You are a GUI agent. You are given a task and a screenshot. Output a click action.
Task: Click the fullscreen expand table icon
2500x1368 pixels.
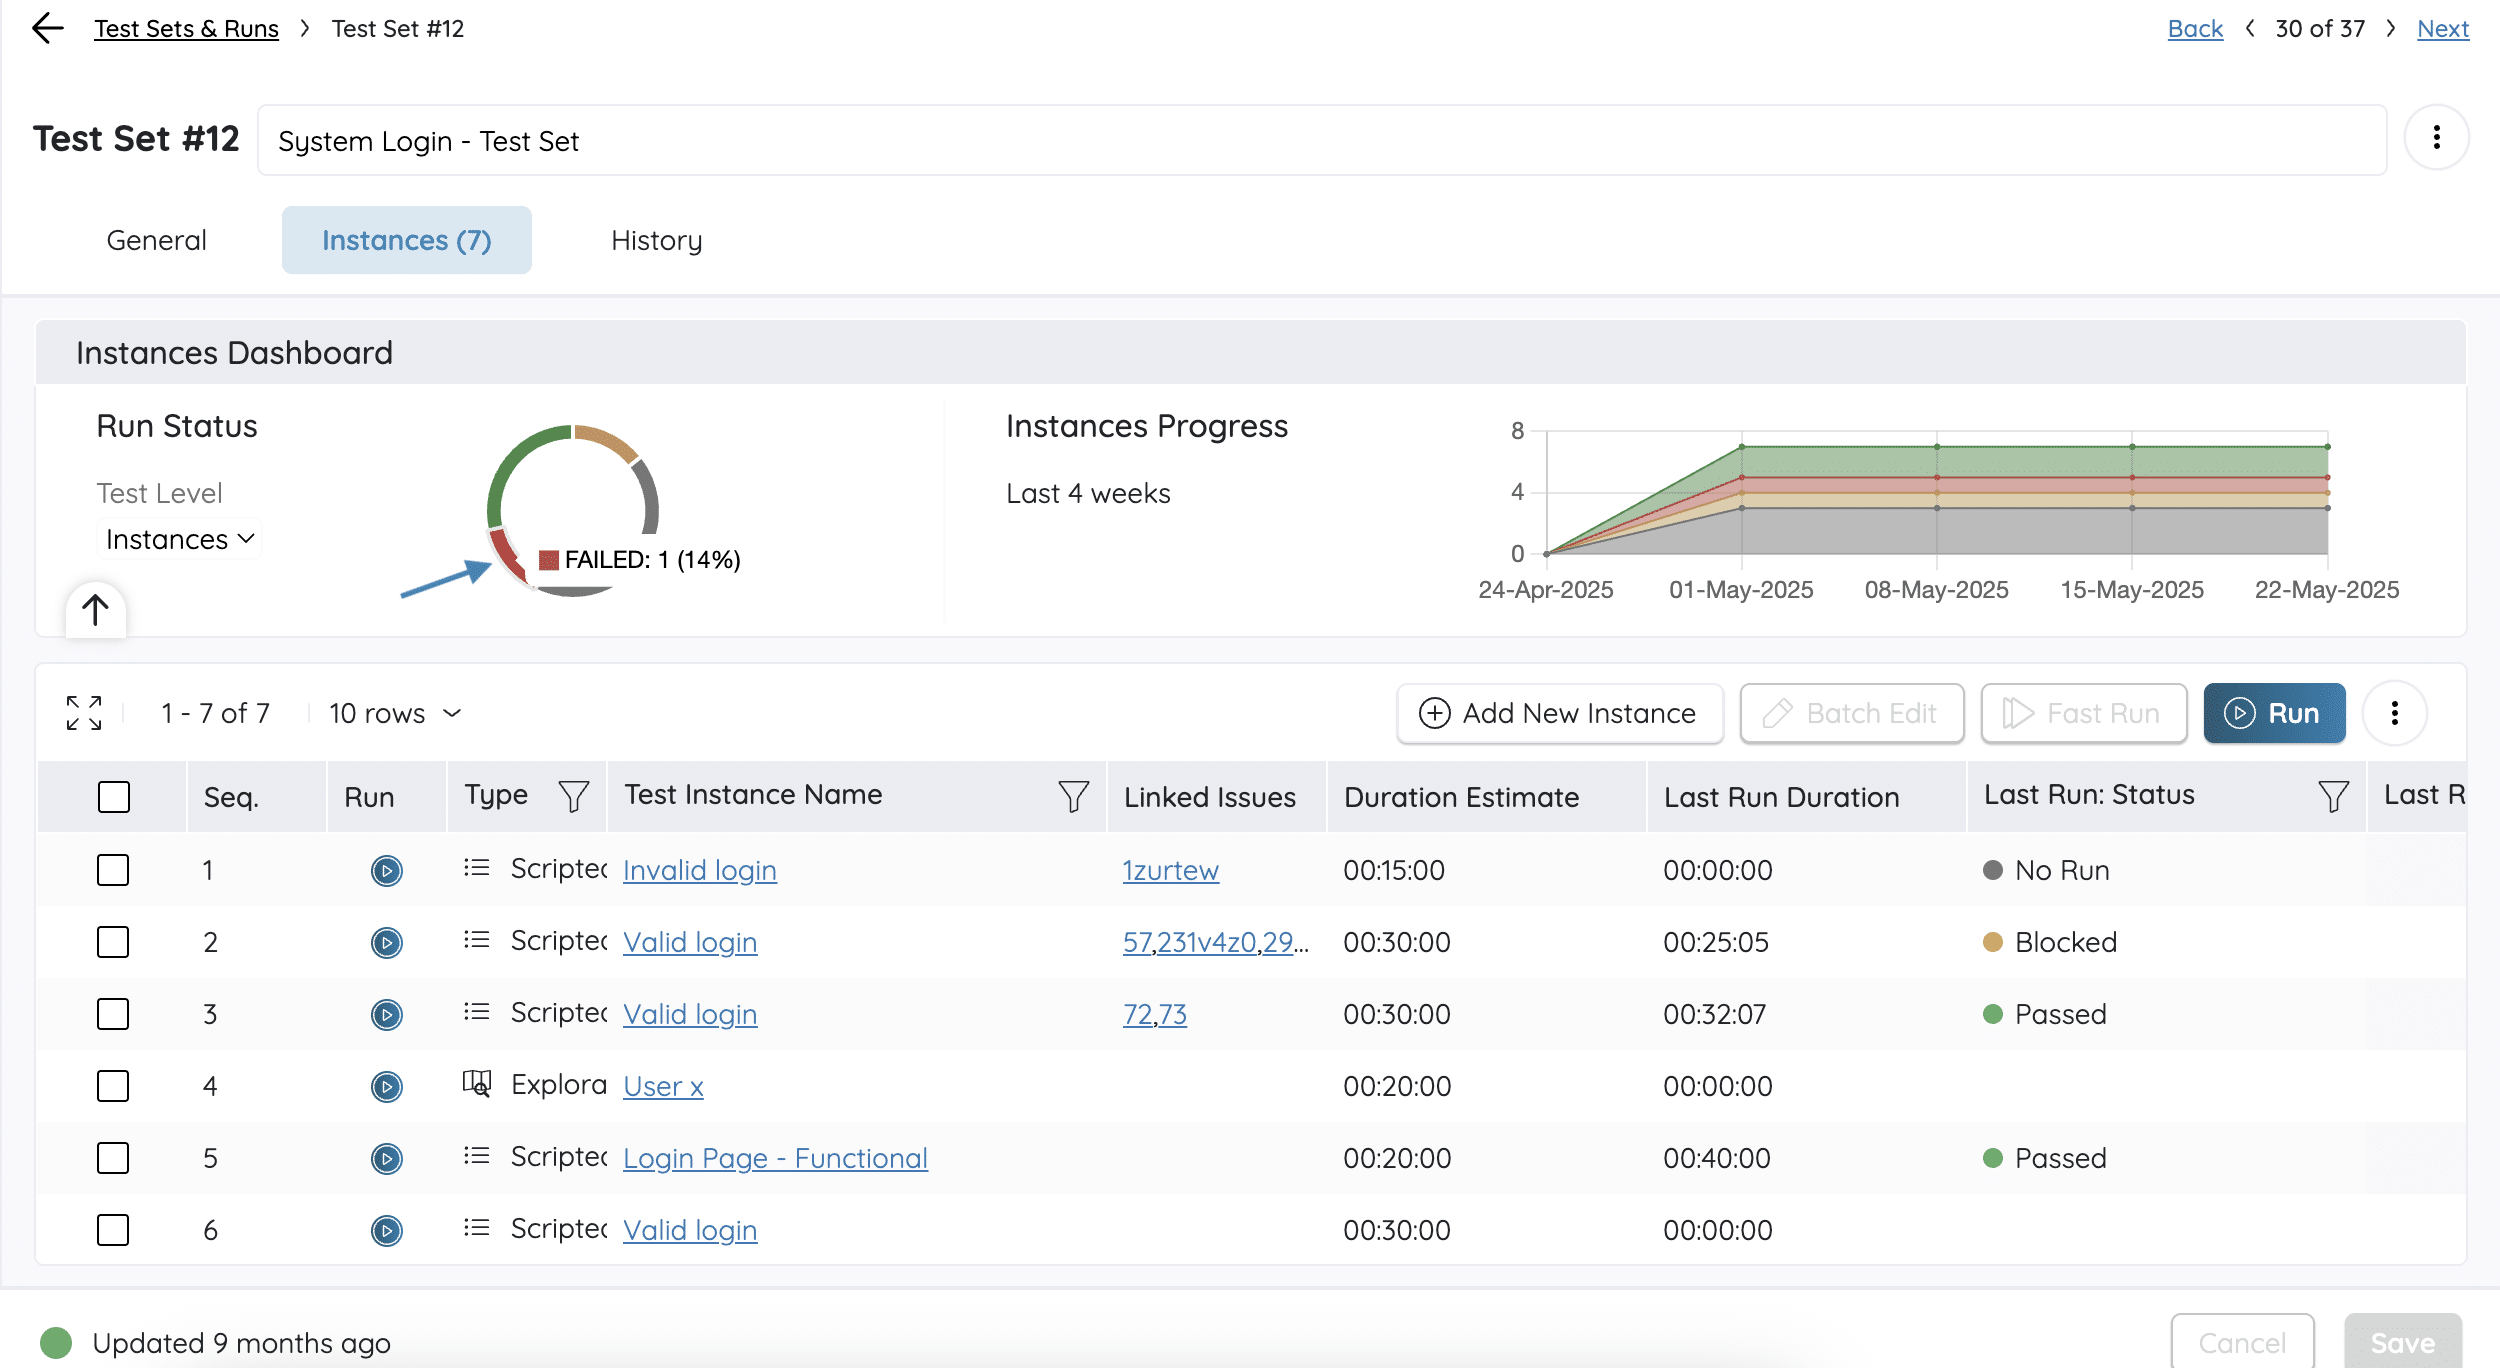(x=84, y=713)
